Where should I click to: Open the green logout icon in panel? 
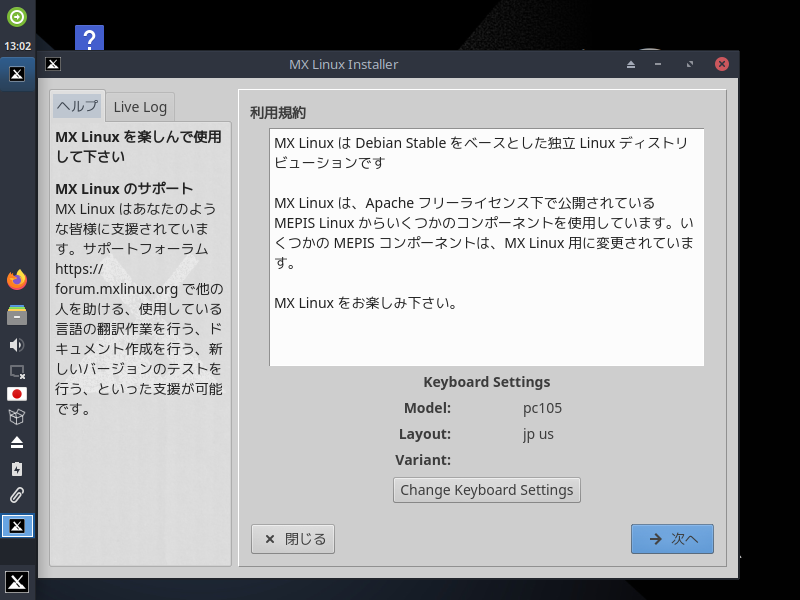point(17,17)
